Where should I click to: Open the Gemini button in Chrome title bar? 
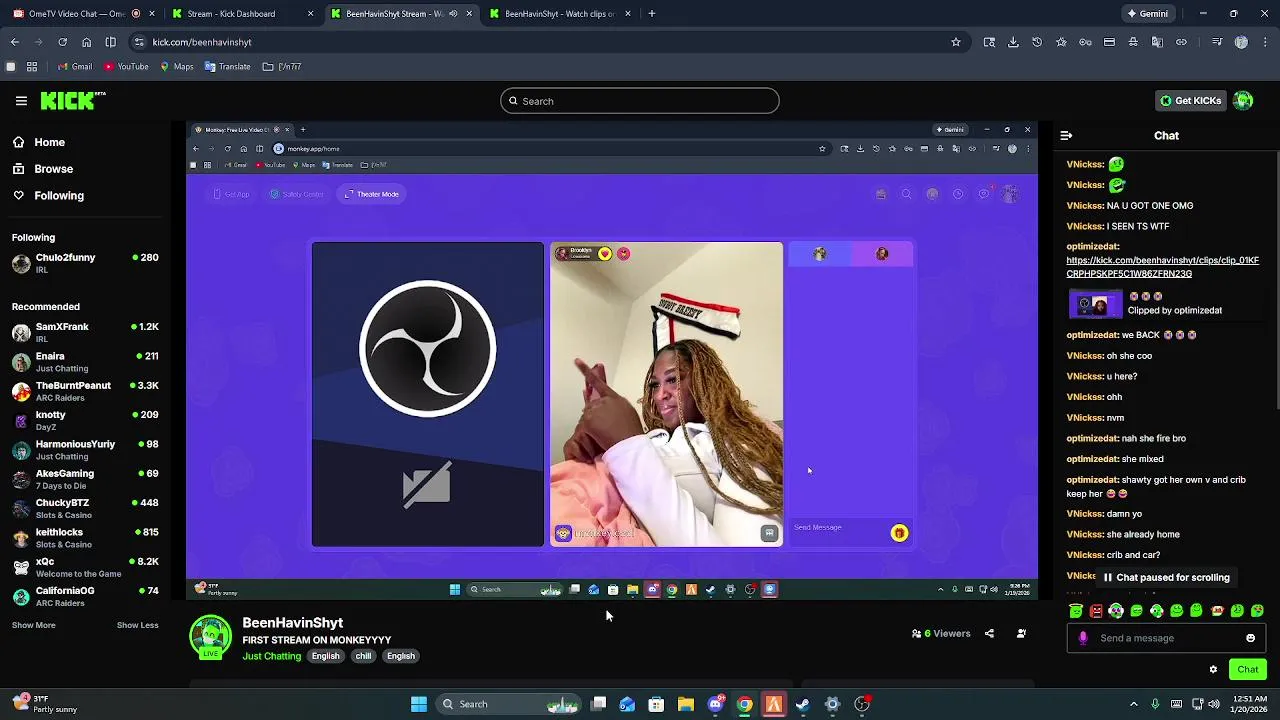[1147, 14]
